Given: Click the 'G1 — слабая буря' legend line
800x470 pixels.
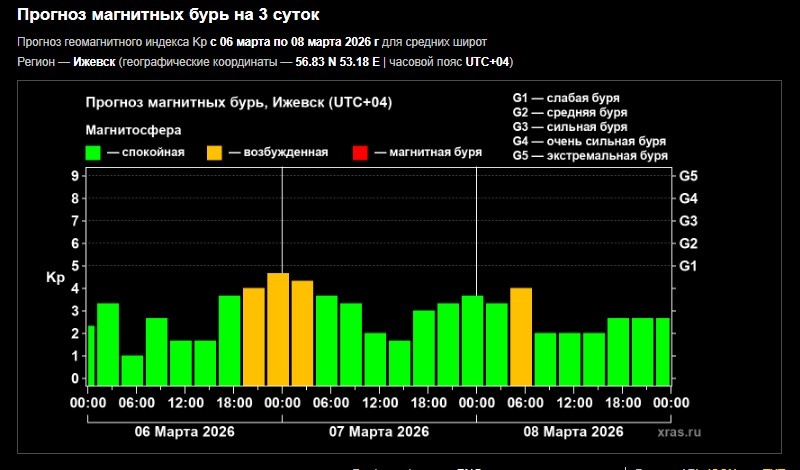Looking at the screenshot, I should point(566,98).
